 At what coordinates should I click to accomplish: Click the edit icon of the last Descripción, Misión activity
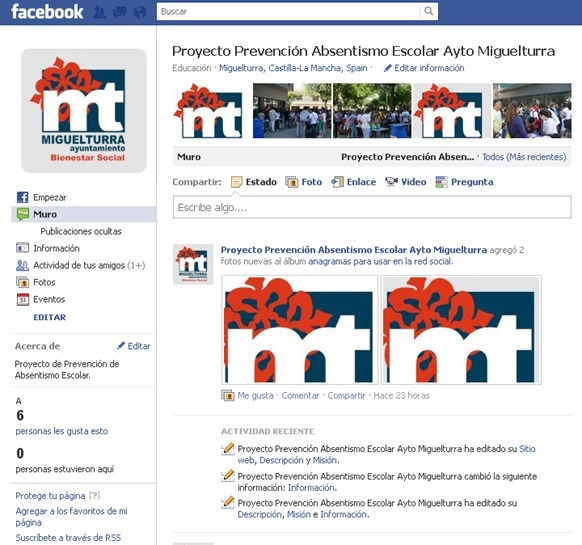pos(228,502)
